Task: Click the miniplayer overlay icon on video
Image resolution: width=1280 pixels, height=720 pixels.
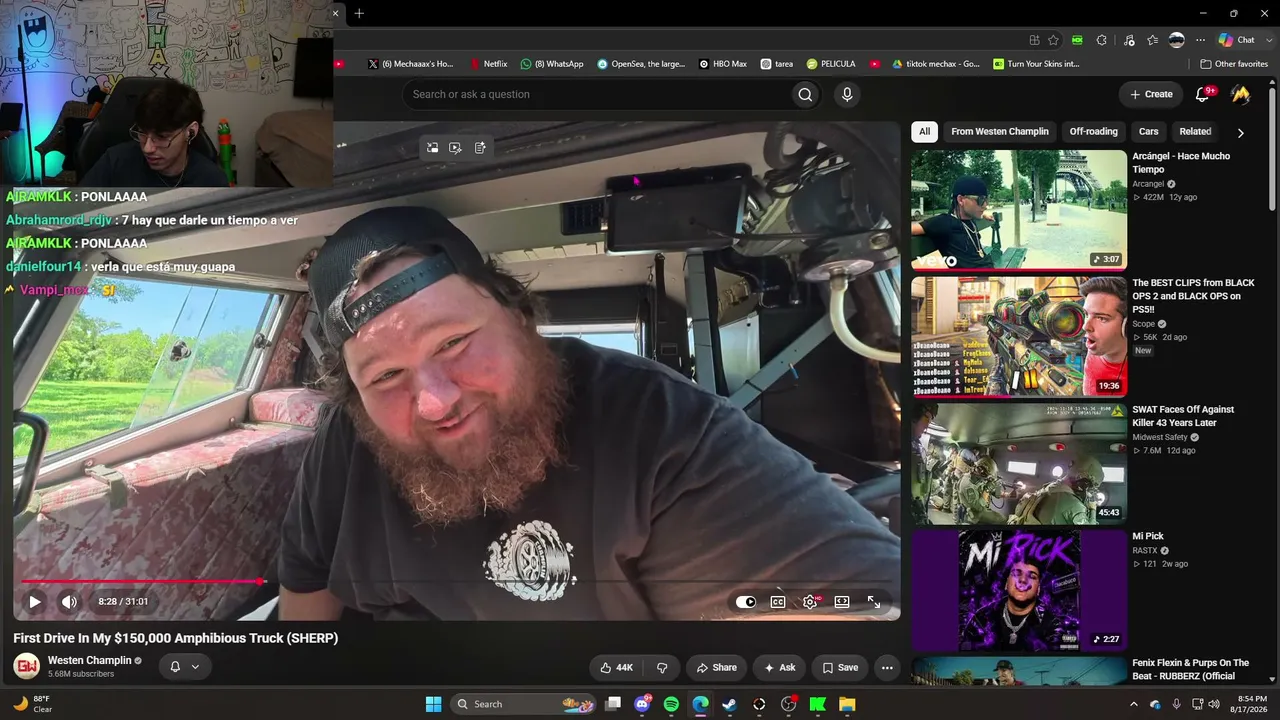Action: pos(432,148)
